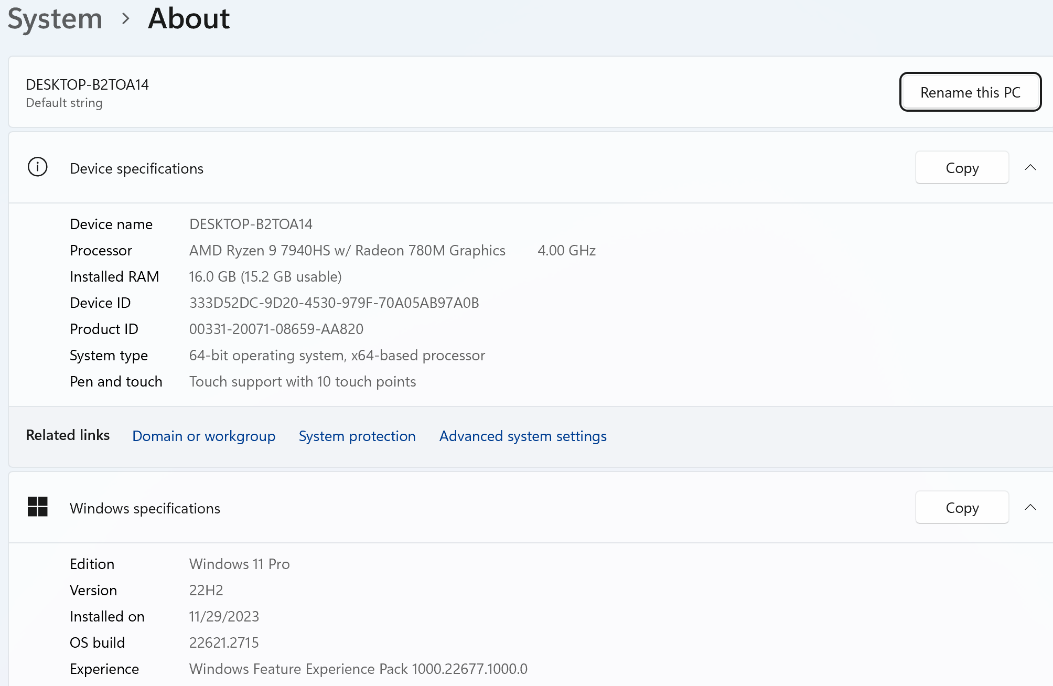Click the Device specifications info icon
Viewport: 1053px width, 686px height.
[38, 167]
